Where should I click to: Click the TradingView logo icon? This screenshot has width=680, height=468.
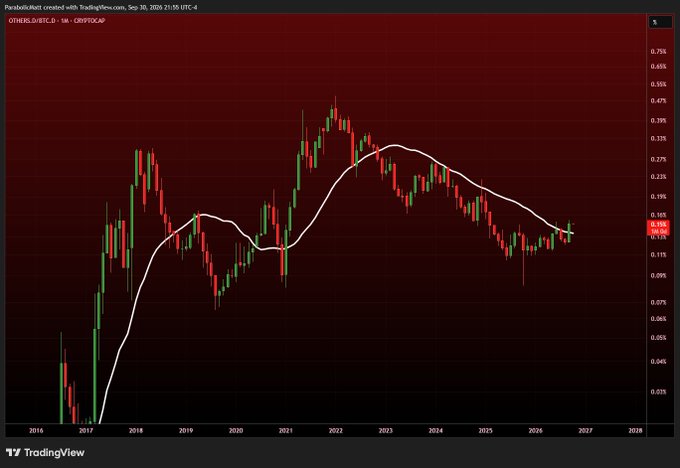point(13,452)
